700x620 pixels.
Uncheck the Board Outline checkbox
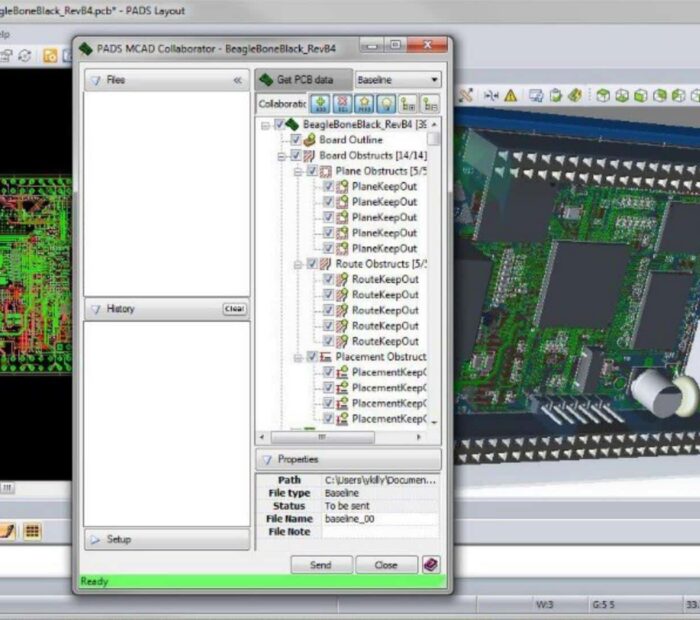point(296,140)
